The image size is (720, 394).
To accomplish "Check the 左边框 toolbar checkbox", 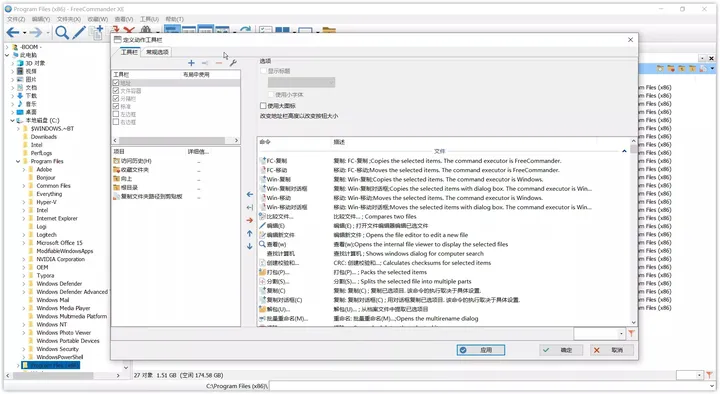I will (x=116, y=114).
